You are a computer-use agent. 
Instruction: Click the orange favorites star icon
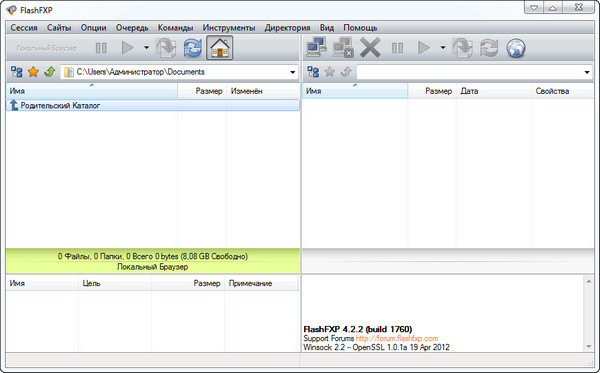(33, 72)
